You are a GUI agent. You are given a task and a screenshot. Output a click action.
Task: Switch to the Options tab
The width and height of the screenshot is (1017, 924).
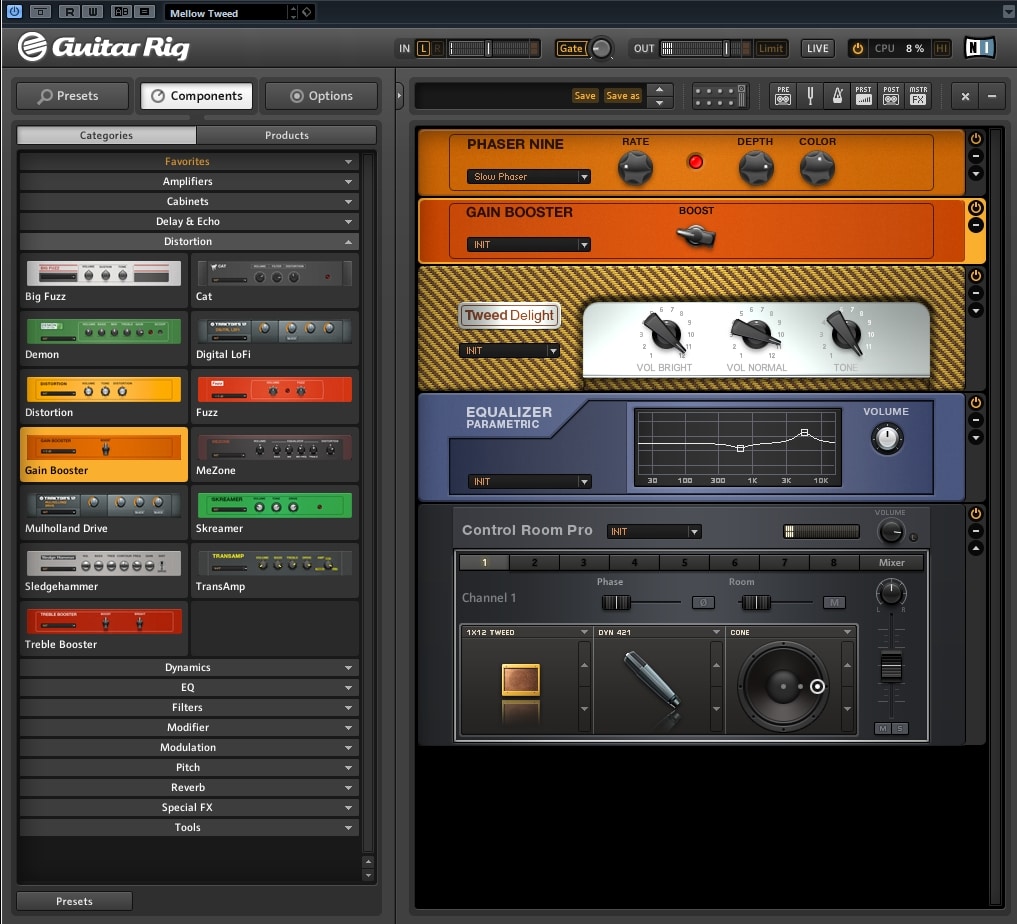tap(322, 96)
